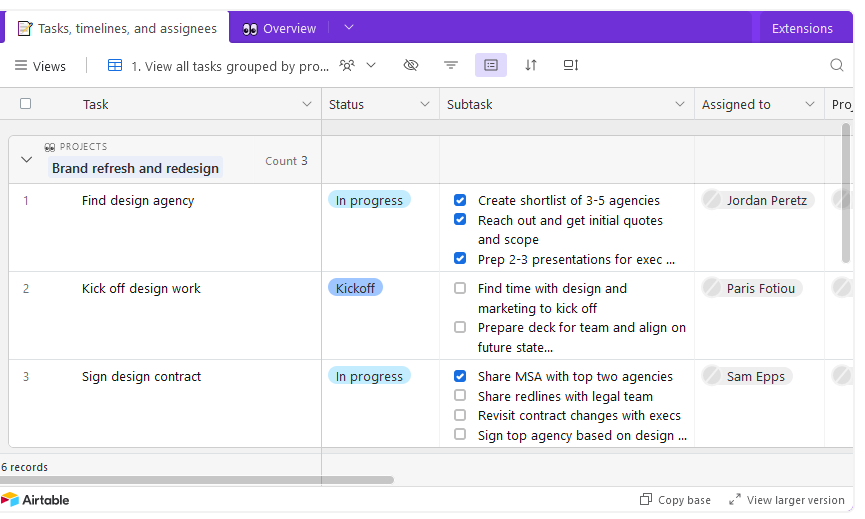
Task: Click Sam Epps avatar icon
Action: coord(712,376)
